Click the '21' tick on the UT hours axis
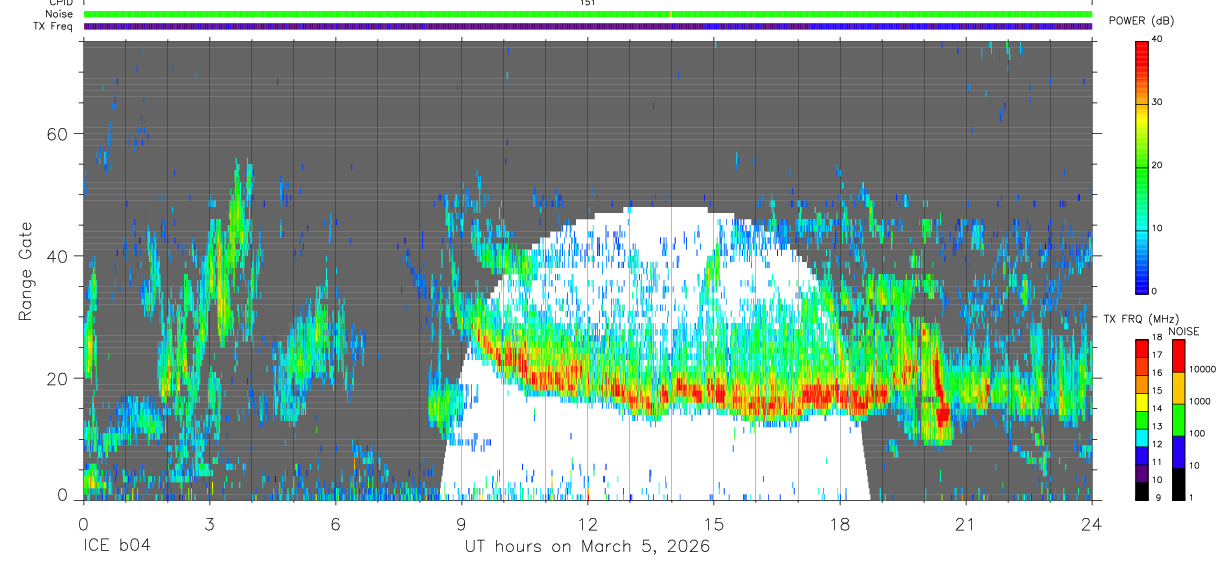The width and height of the screenshot is (1228, 567). pos(965,524)
